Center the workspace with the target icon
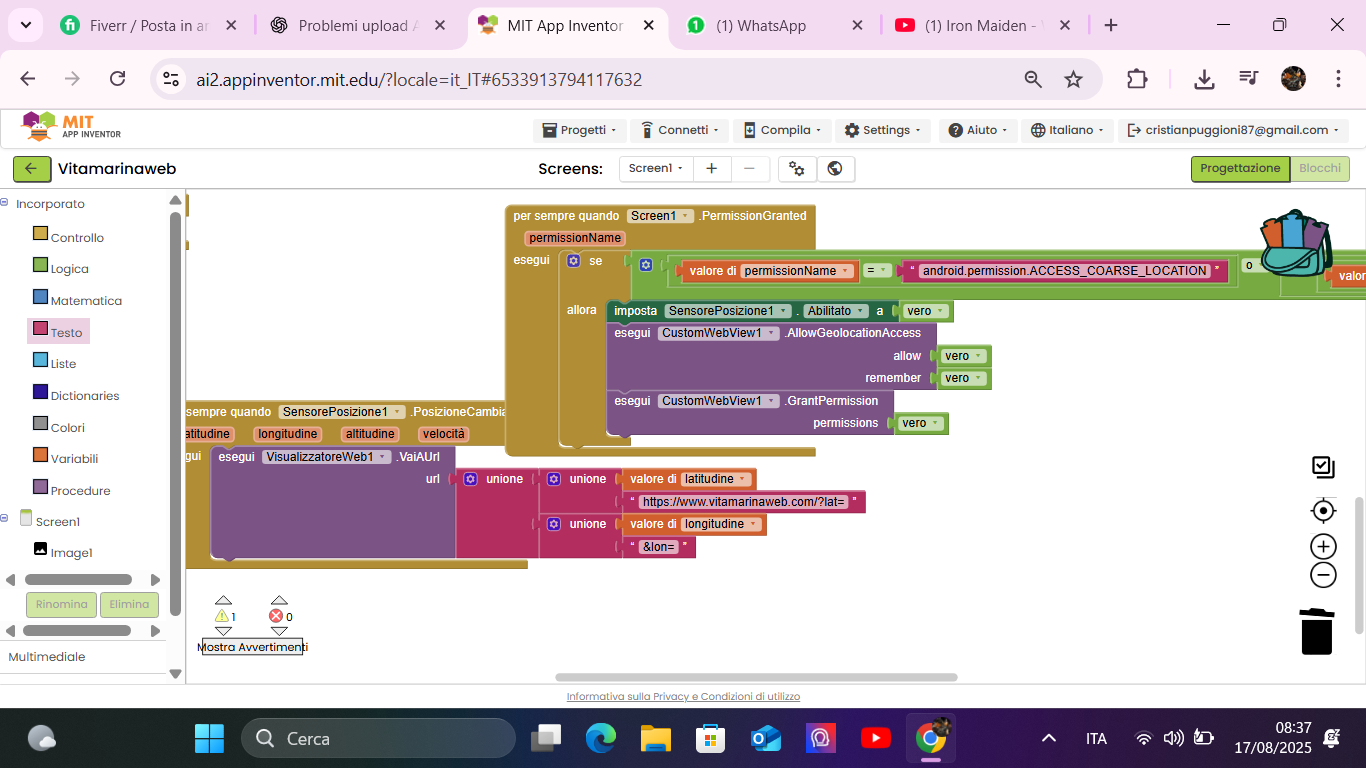 pyautogui.click(x=1323, y=511)
